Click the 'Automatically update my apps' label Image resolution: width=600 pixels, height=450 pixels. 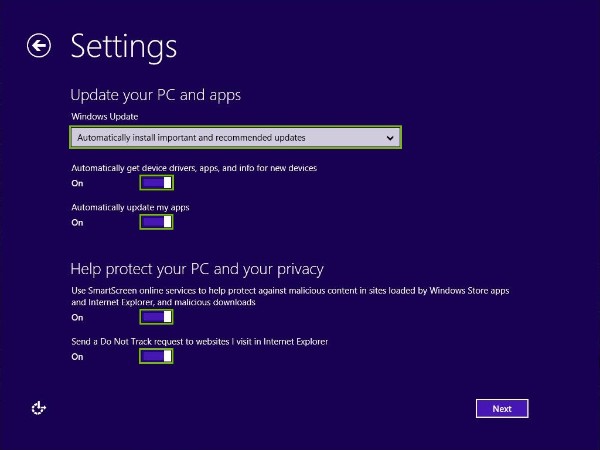pyautogui.click(x=130, y=207)
